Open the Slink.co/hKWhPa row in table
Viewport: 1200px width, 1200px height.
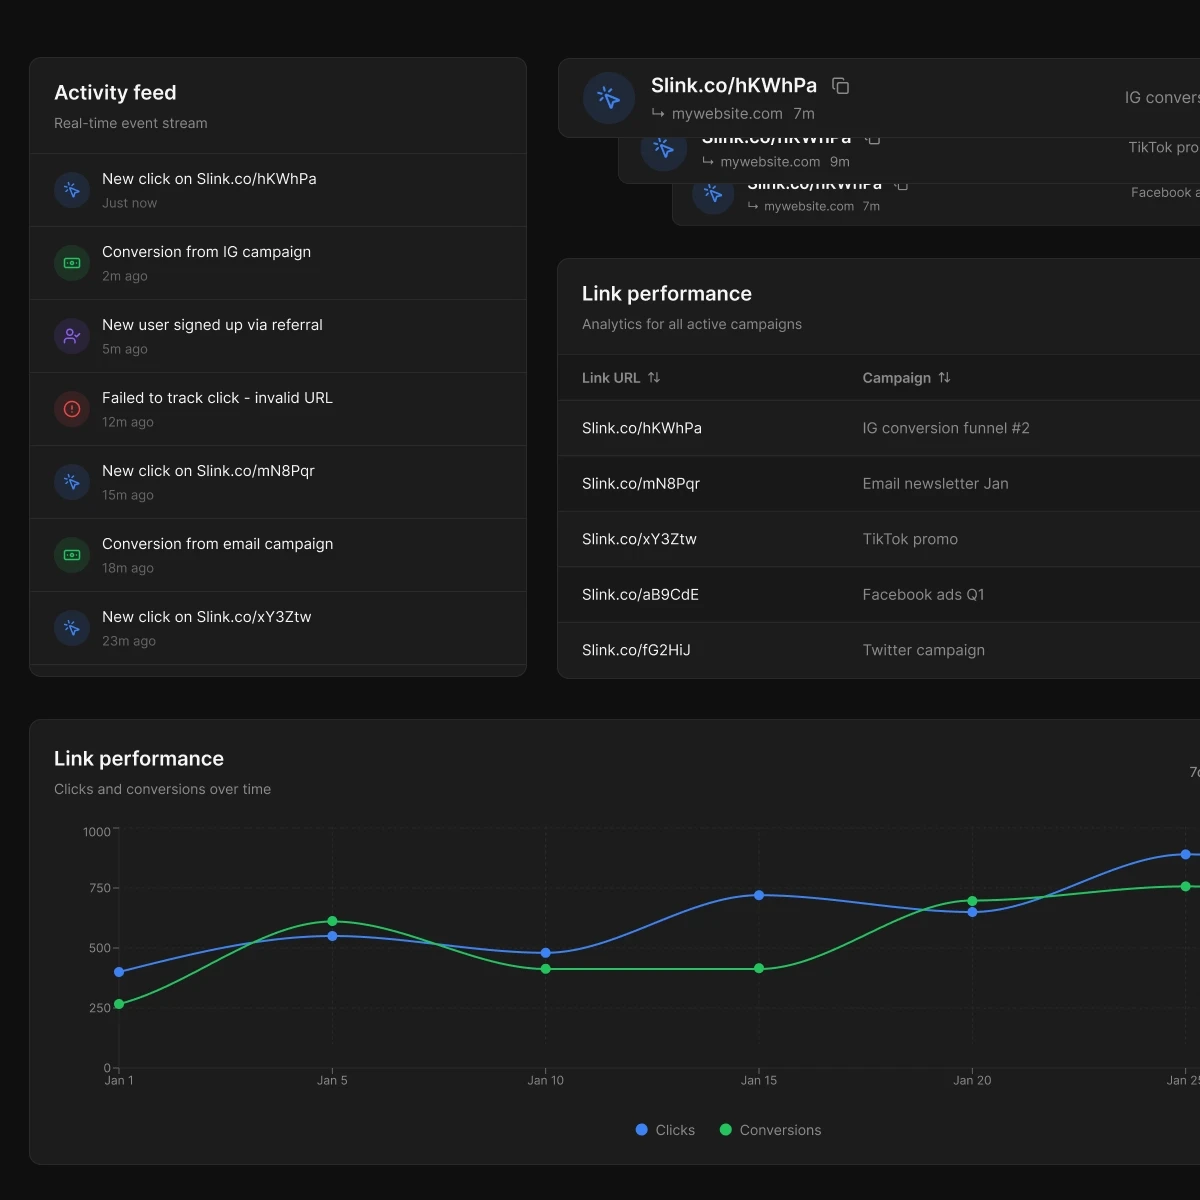879,428
